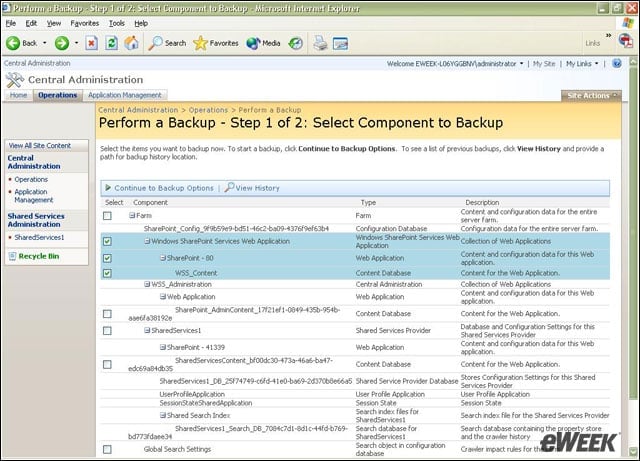Open the Site Actions dropdown
This screenshot has width=640, height=461.
(591, 96)
